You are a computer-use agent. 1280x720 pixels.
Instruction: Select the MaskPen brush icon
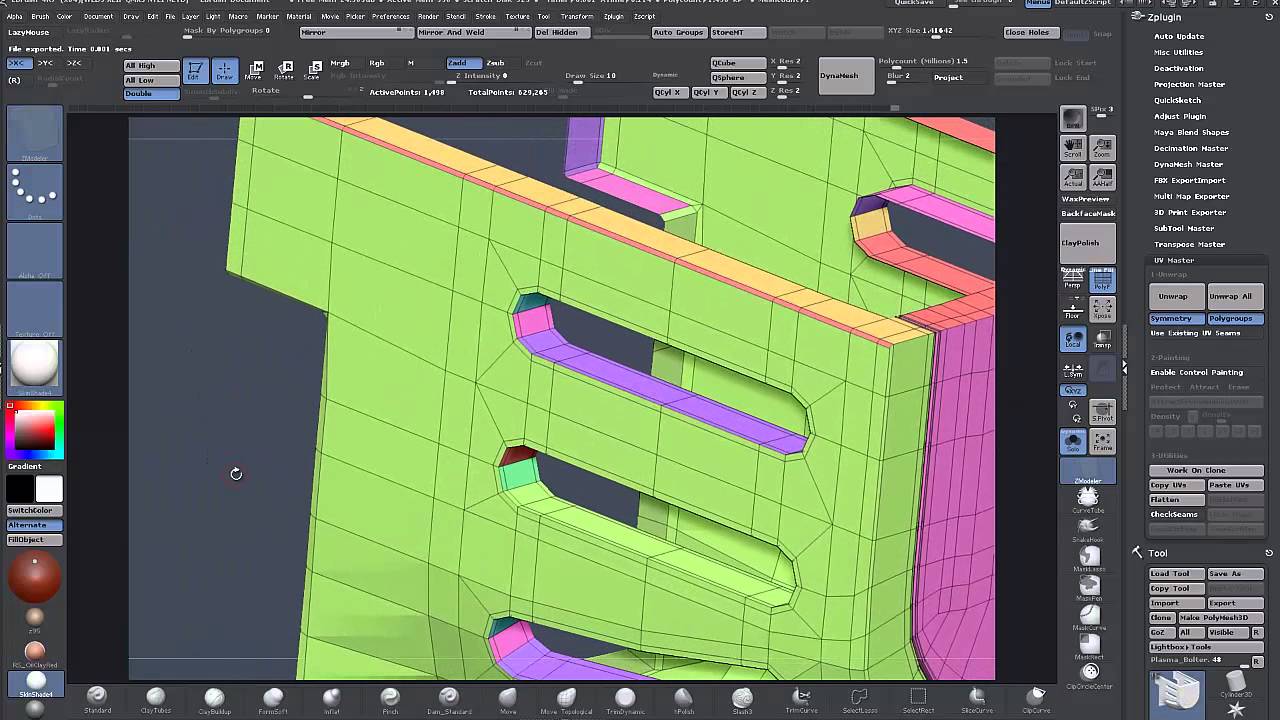(x=1088, y=587)
